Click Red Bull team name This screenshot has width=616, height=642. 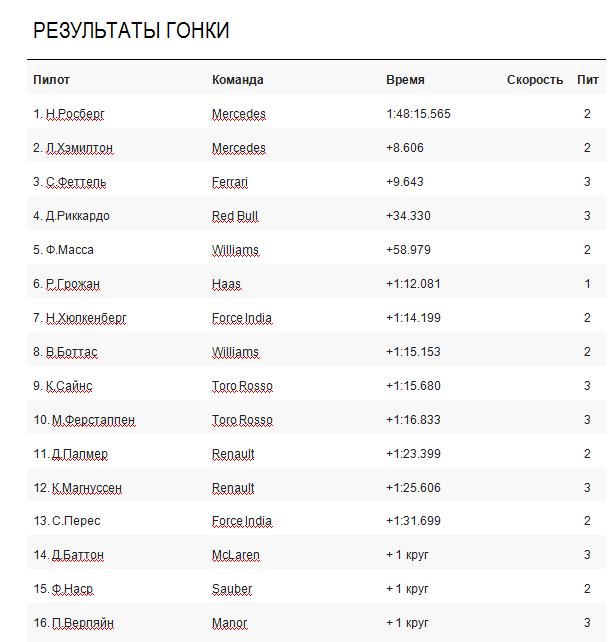pyautogui.click(x=235, y=216)
